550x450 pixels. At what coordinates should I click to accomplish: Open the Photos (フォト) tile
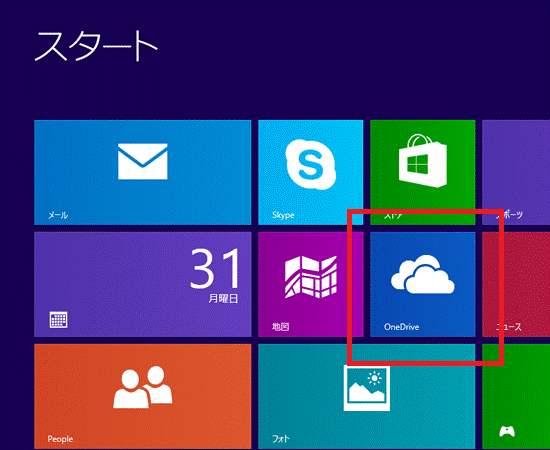tap(367, 396)
